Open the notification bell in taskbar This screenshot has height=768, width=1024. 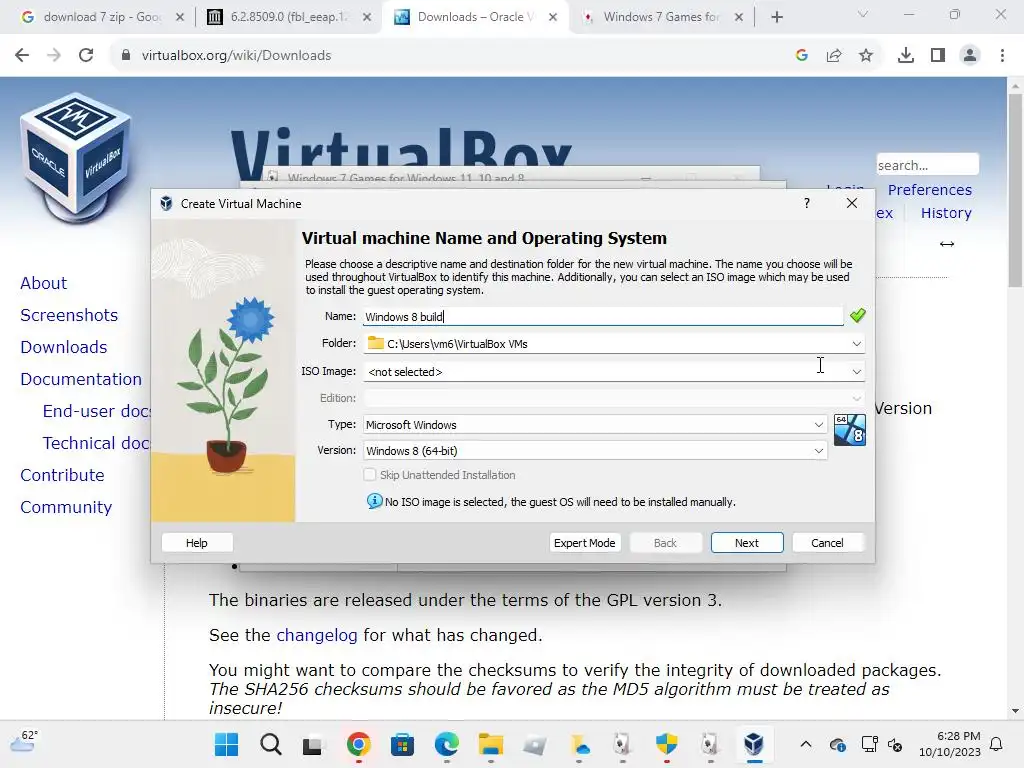(x=996, y=744)
